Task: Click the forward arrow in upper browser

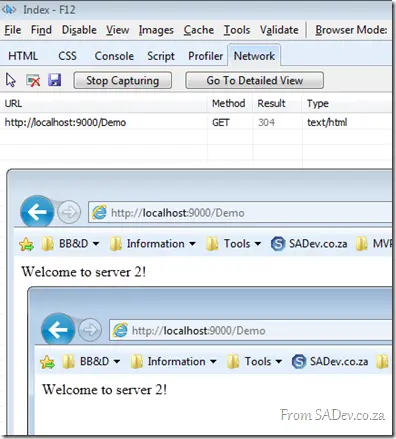Action: [x=69, y=212]
